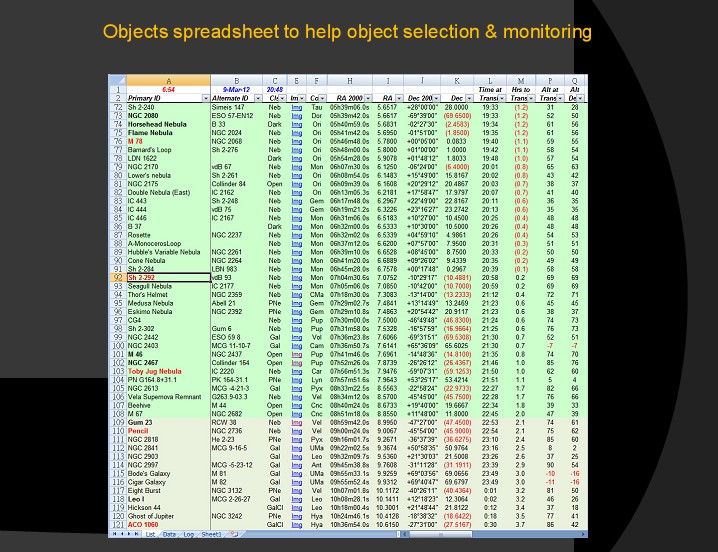Click the Select All corner of the grid

117,80
